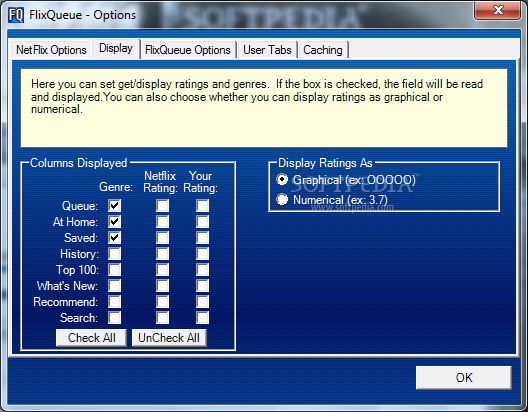Check Your Rating for What's New
Viewport: 528px width, 412px height.
pos(202,286)
